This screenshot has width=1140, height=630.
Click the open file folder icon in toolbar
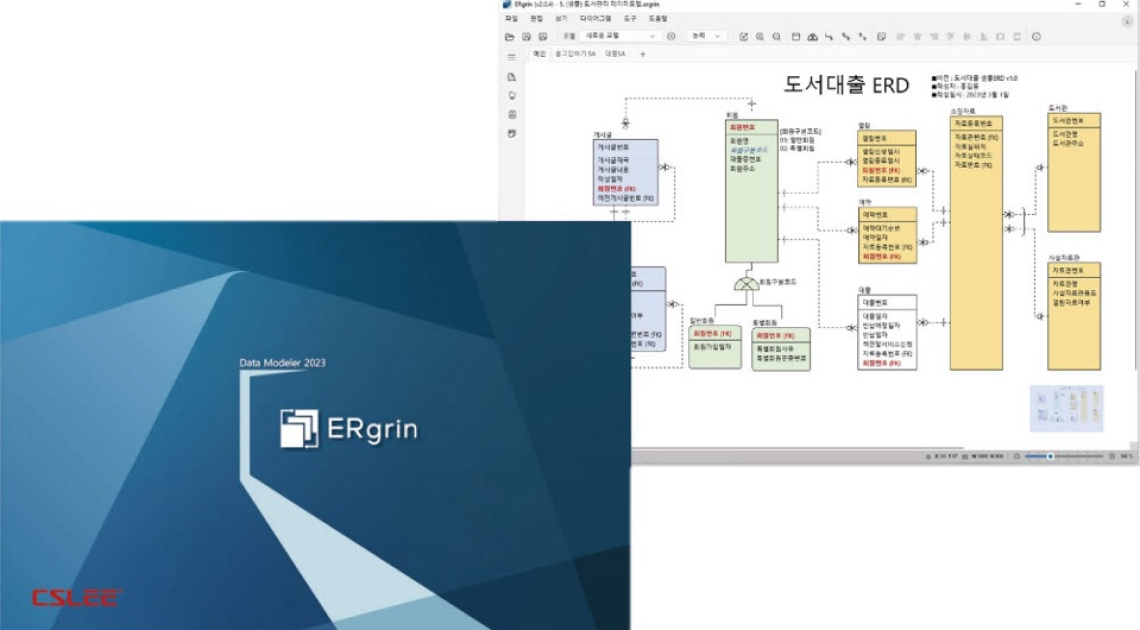pos(510,36)
